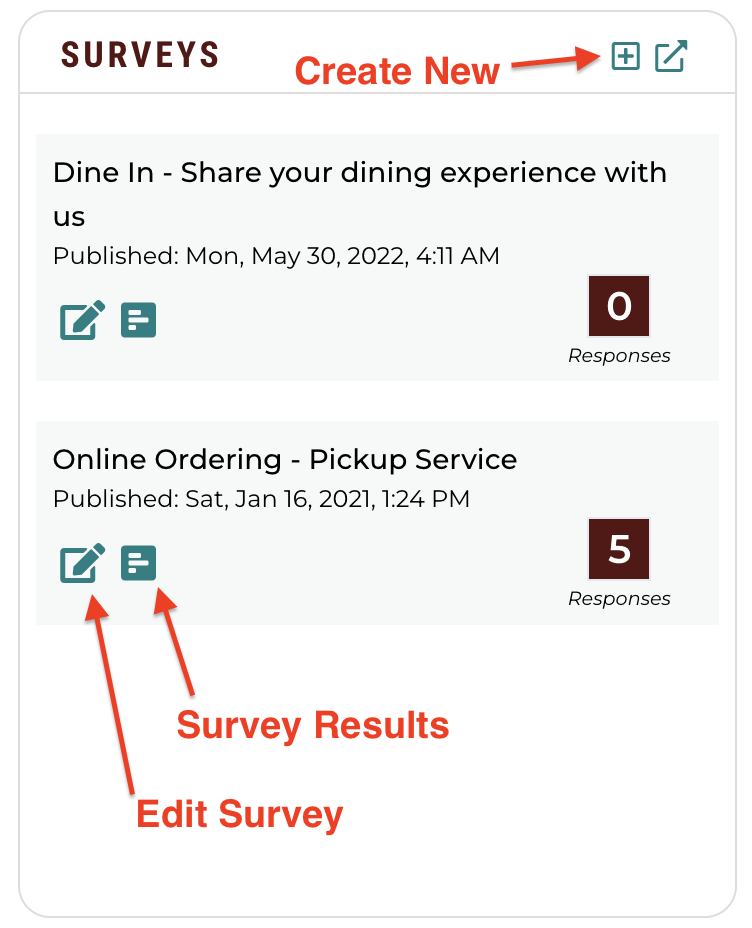Click the 5 responses count badge

coord(619,549)
